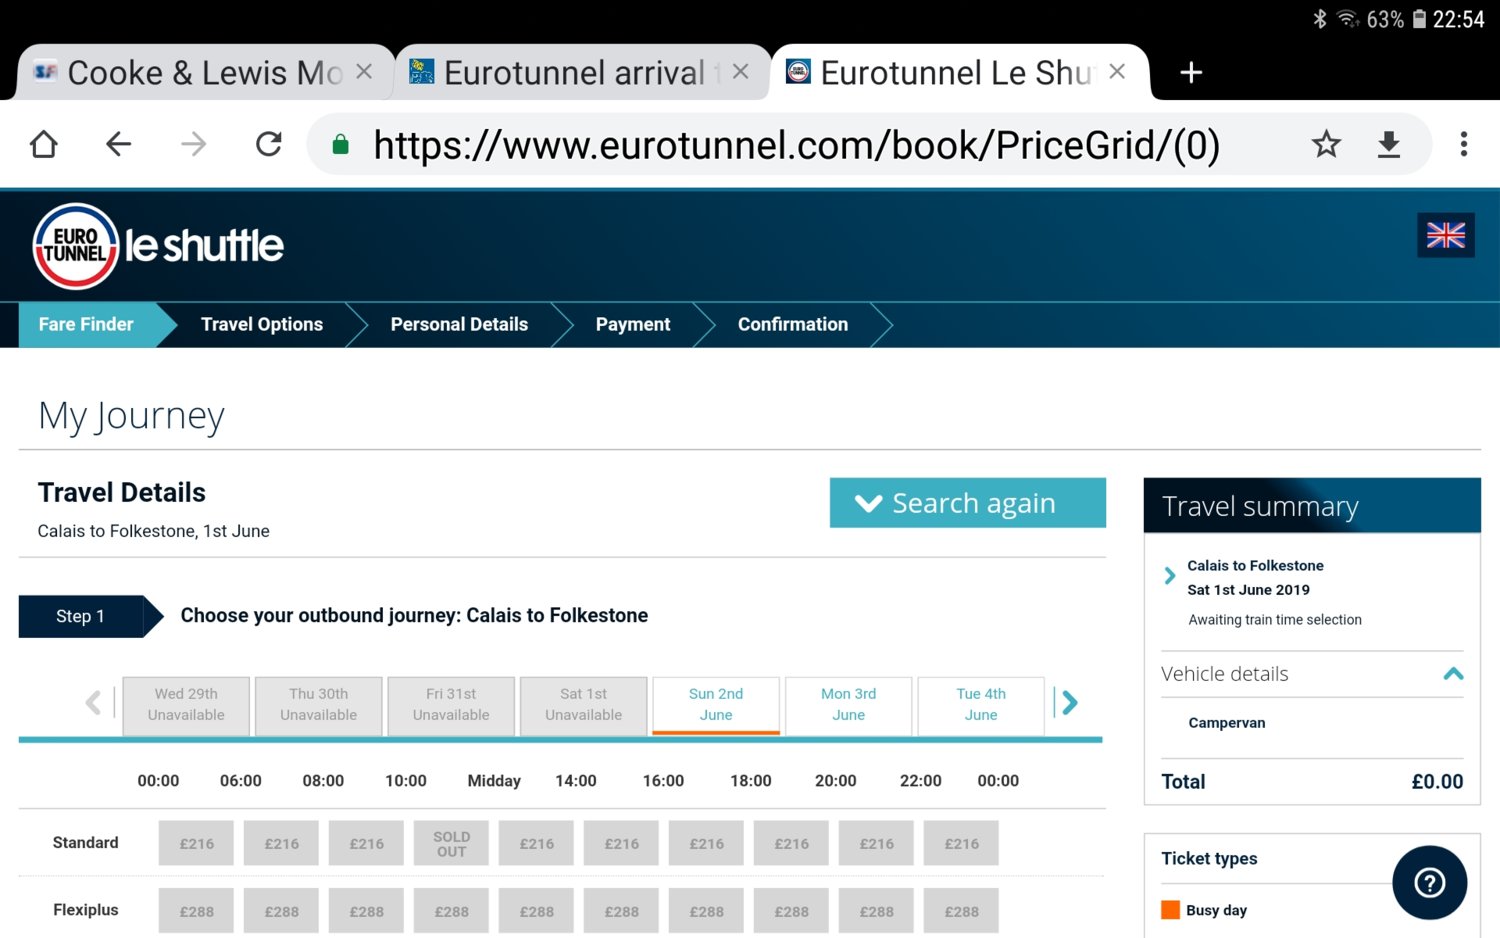Tap Wi-Fi status icon

(x=1348, y=19)
